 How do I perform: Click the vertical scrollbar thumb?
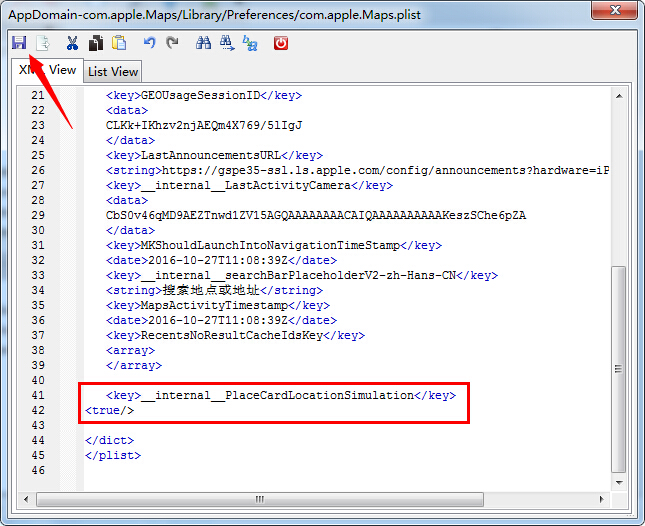click(x=619, y=369)
